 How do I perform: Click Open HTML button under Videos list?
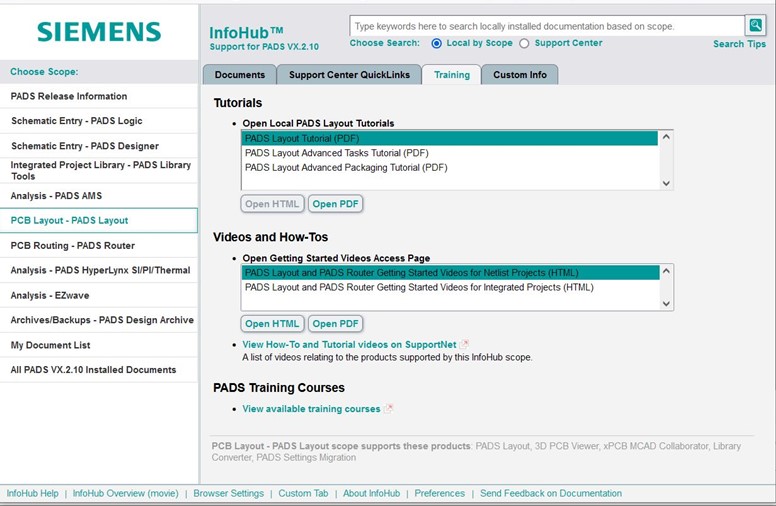point(272,324)
